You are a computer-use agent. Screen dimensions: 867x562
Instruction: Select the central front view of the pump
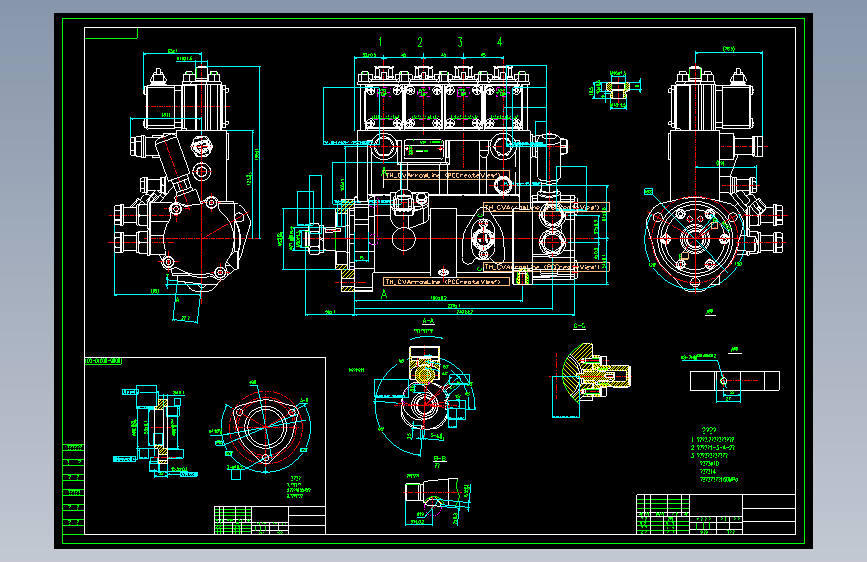(x=446, y=185)
